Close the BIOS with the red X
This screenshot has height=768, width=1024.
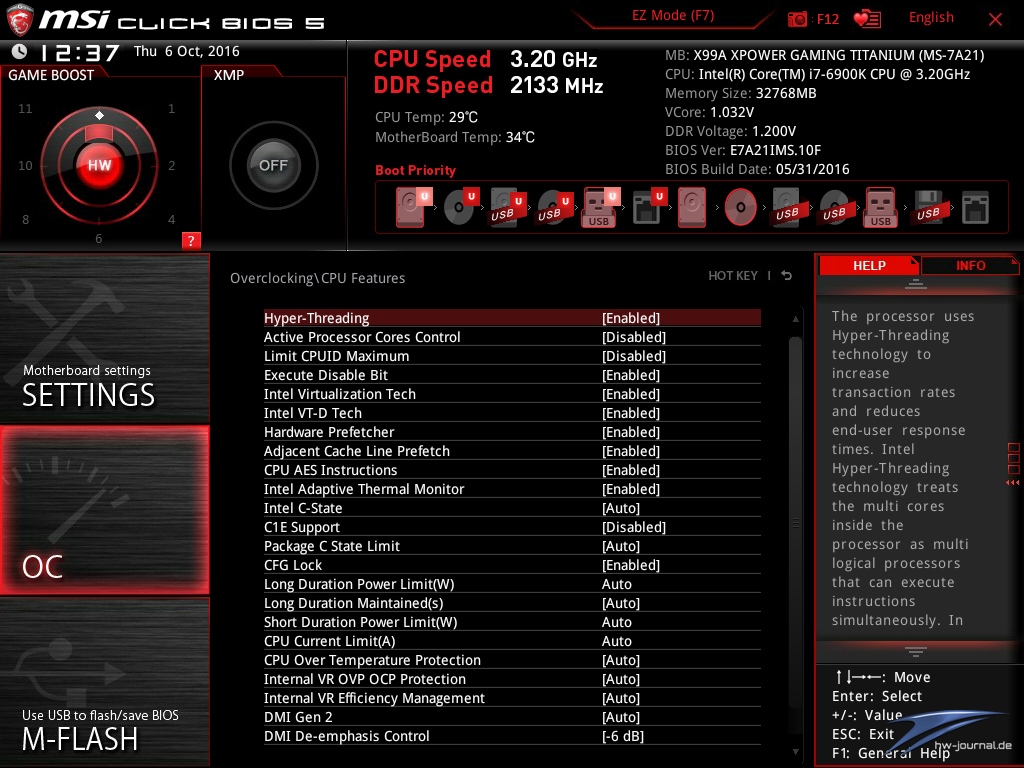pyautogui.click(x=995, y=19)
